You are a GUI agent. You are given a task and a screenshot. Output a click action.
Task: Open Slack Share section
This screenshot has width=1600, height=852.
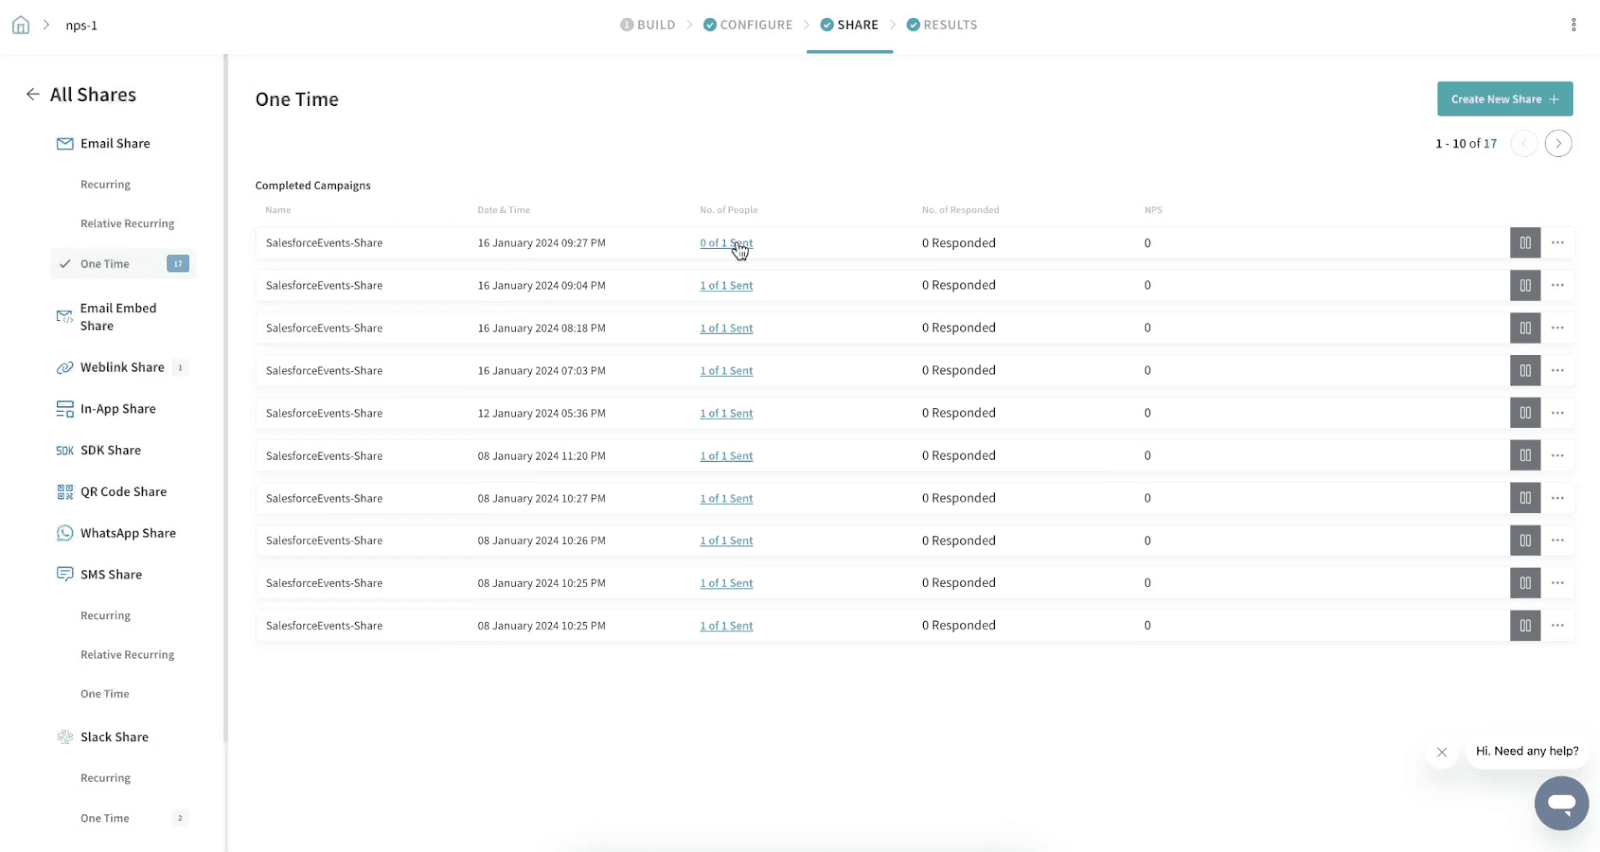pos(114,737)
